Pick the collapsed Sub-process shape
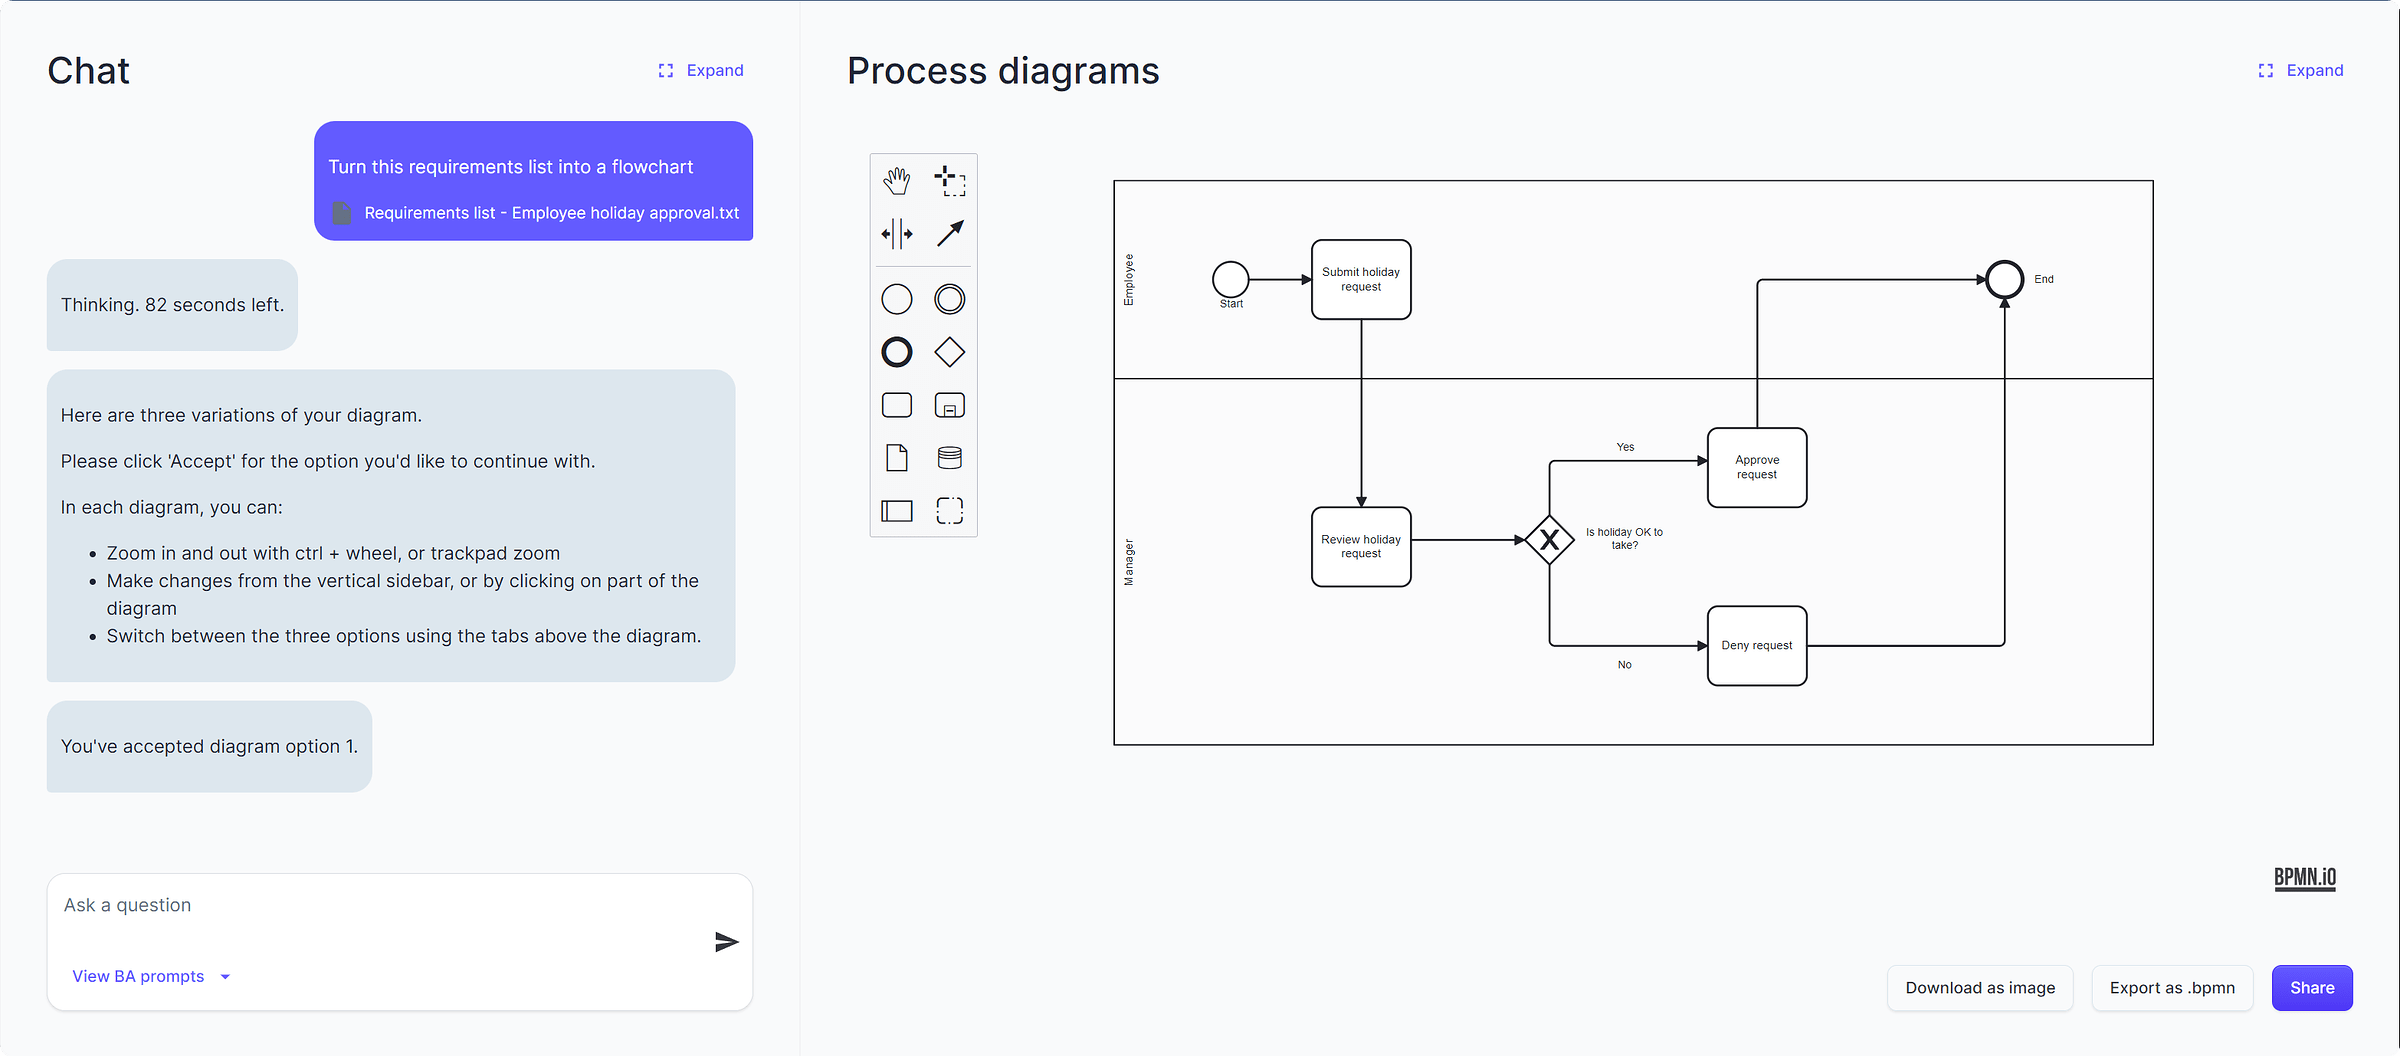The image size is (2400, 1056). click(949, 405)
